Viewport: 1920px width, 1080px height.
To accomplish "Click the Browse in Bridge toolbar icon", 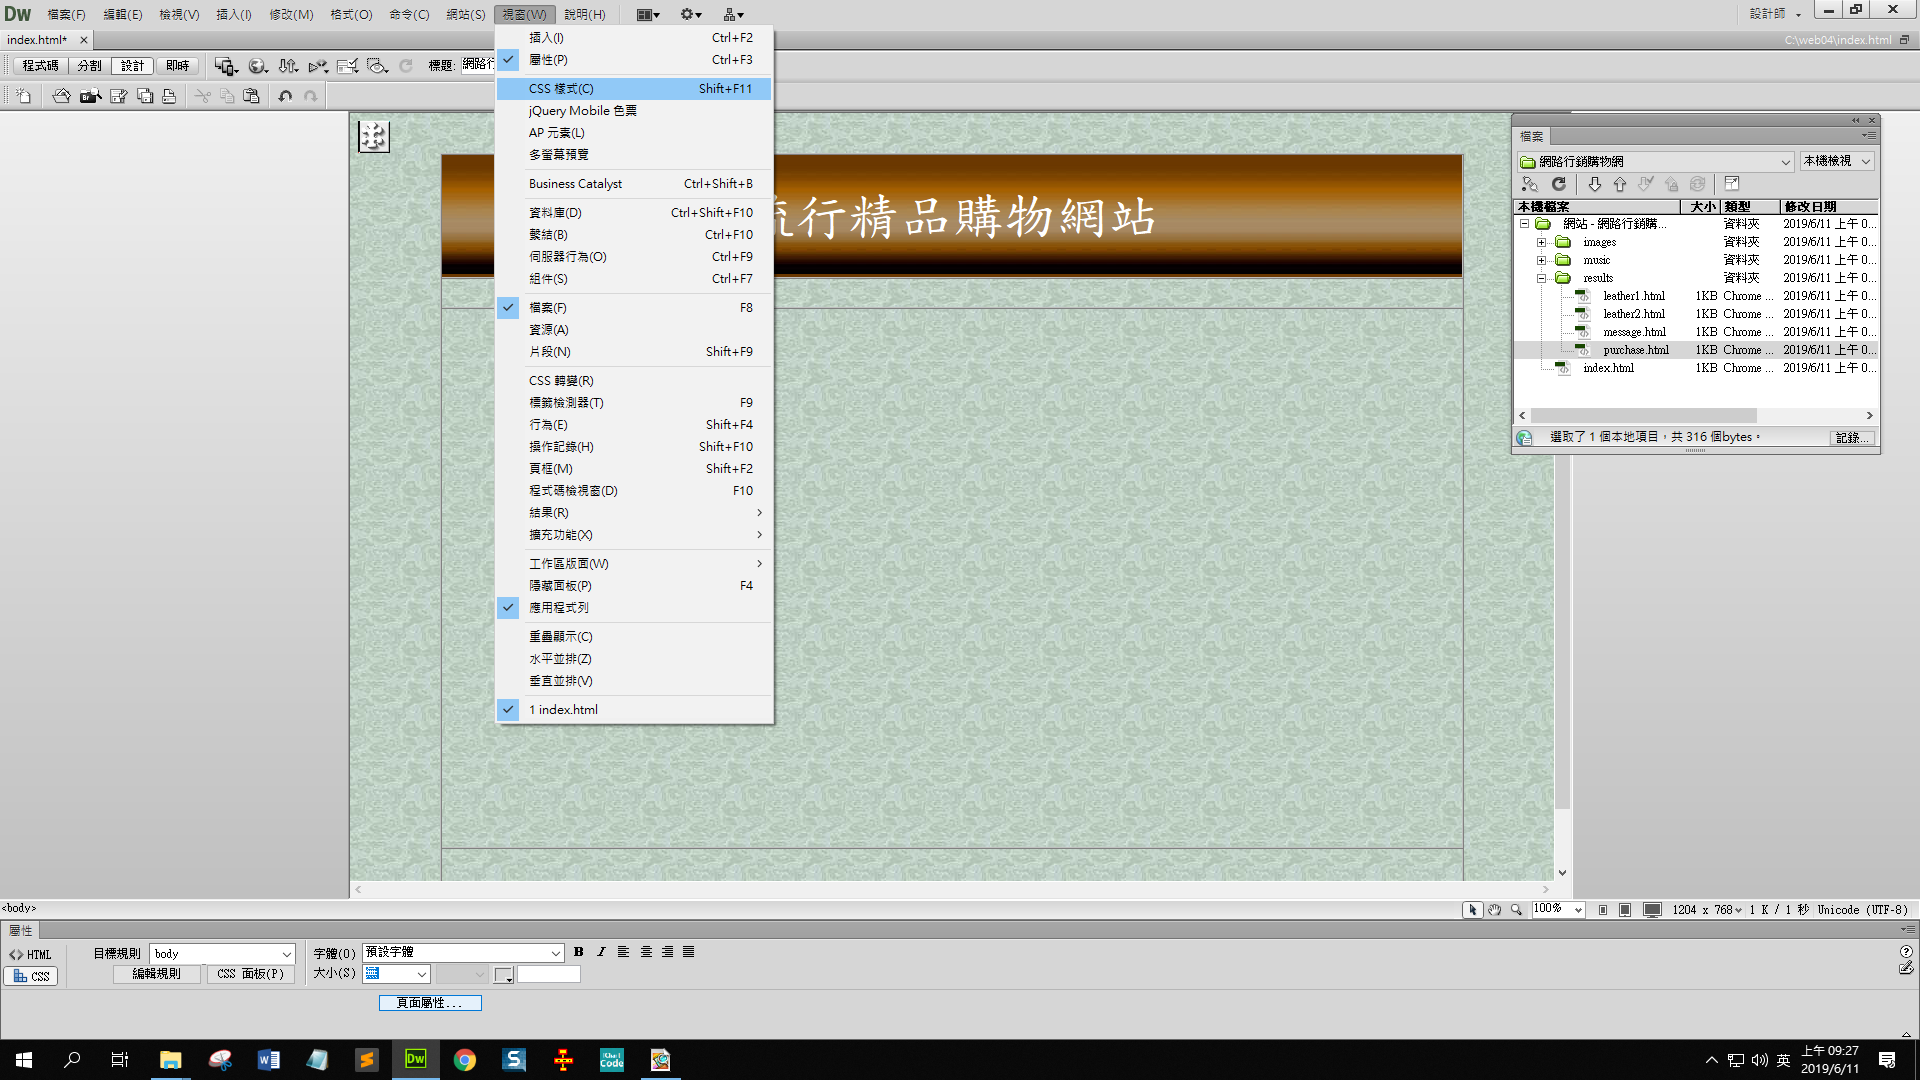I will point(90,96).
